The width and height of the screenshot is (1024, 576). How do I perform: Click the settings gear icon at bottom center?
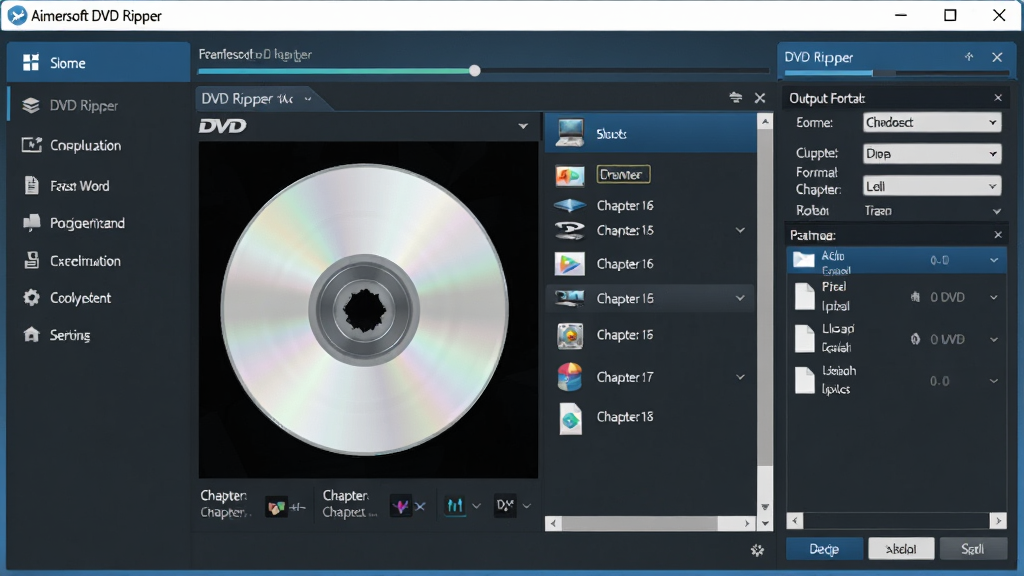(758, 550)
